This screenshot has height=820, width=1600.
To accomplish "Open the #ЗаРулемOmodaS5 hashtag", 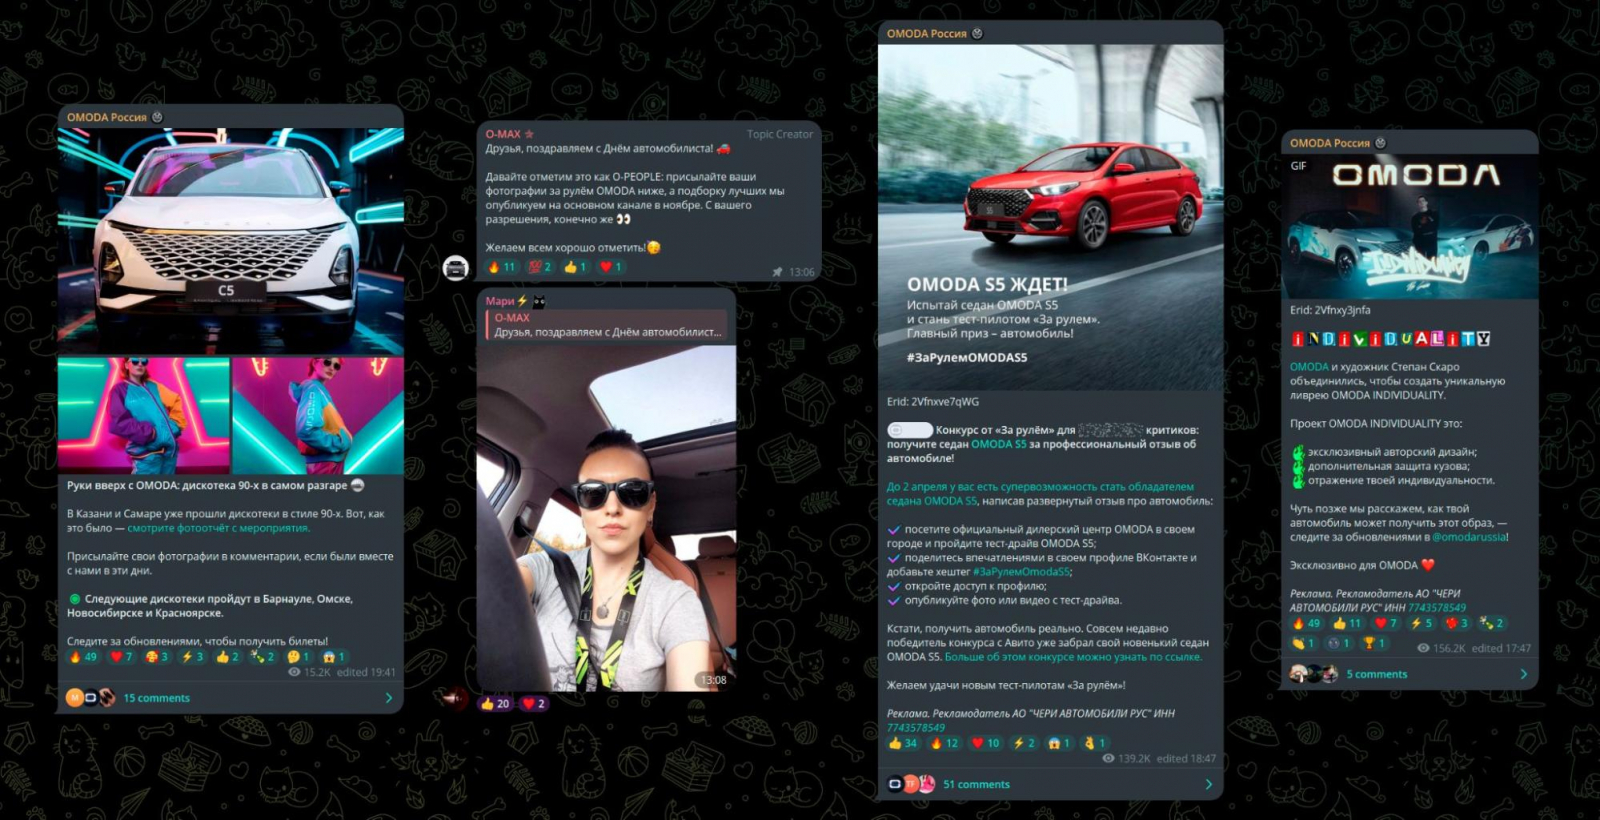I will 1021,572.
